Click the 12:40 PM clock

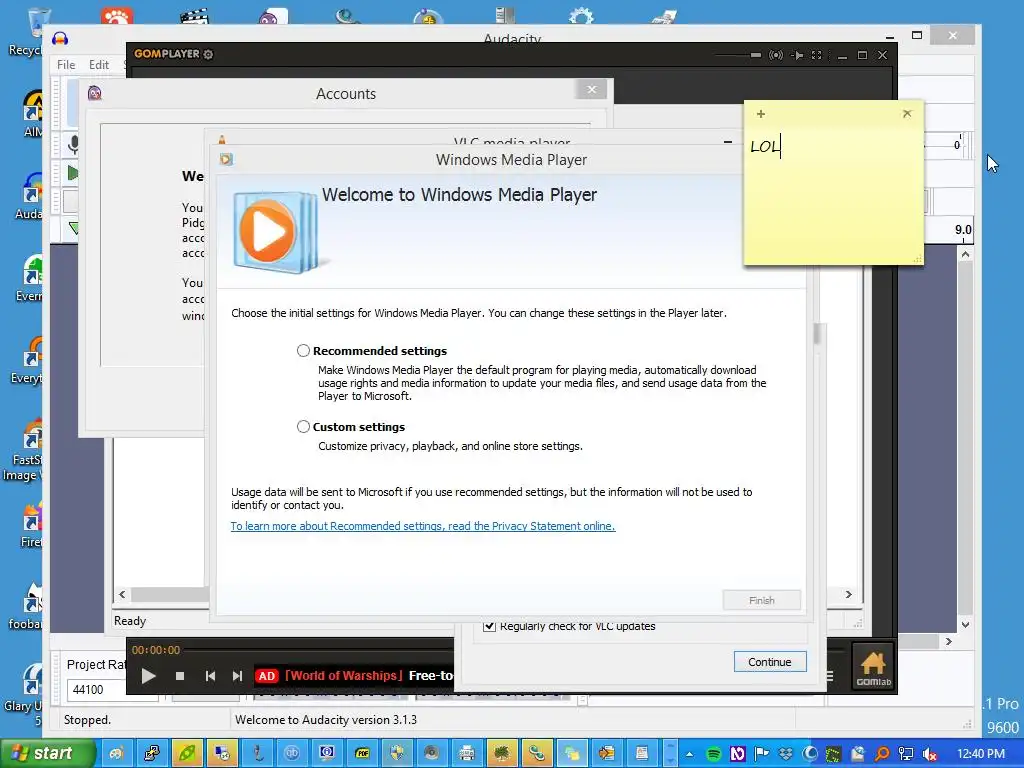(981, 754)
